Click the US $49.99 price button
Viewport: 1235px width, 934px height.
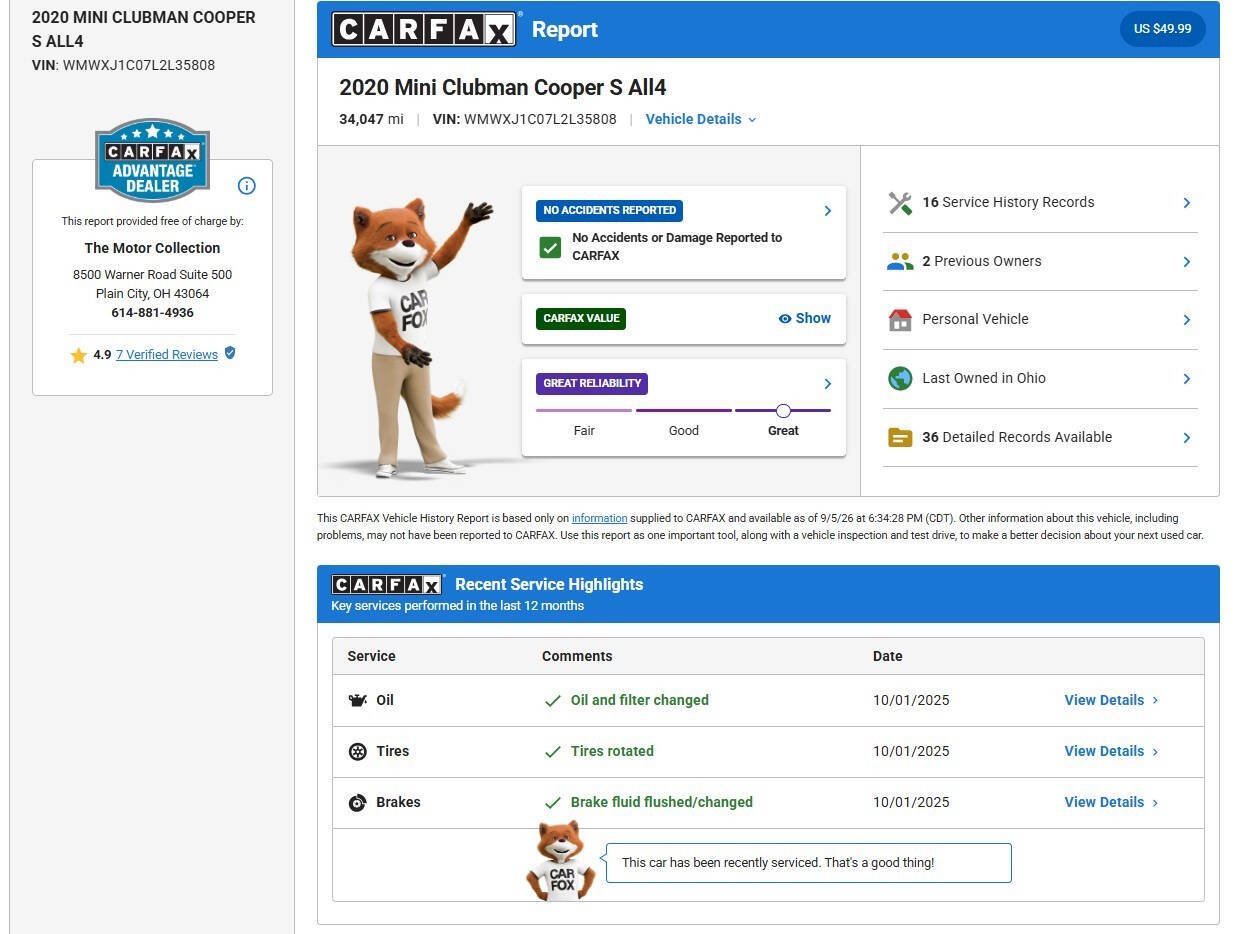1162,29
